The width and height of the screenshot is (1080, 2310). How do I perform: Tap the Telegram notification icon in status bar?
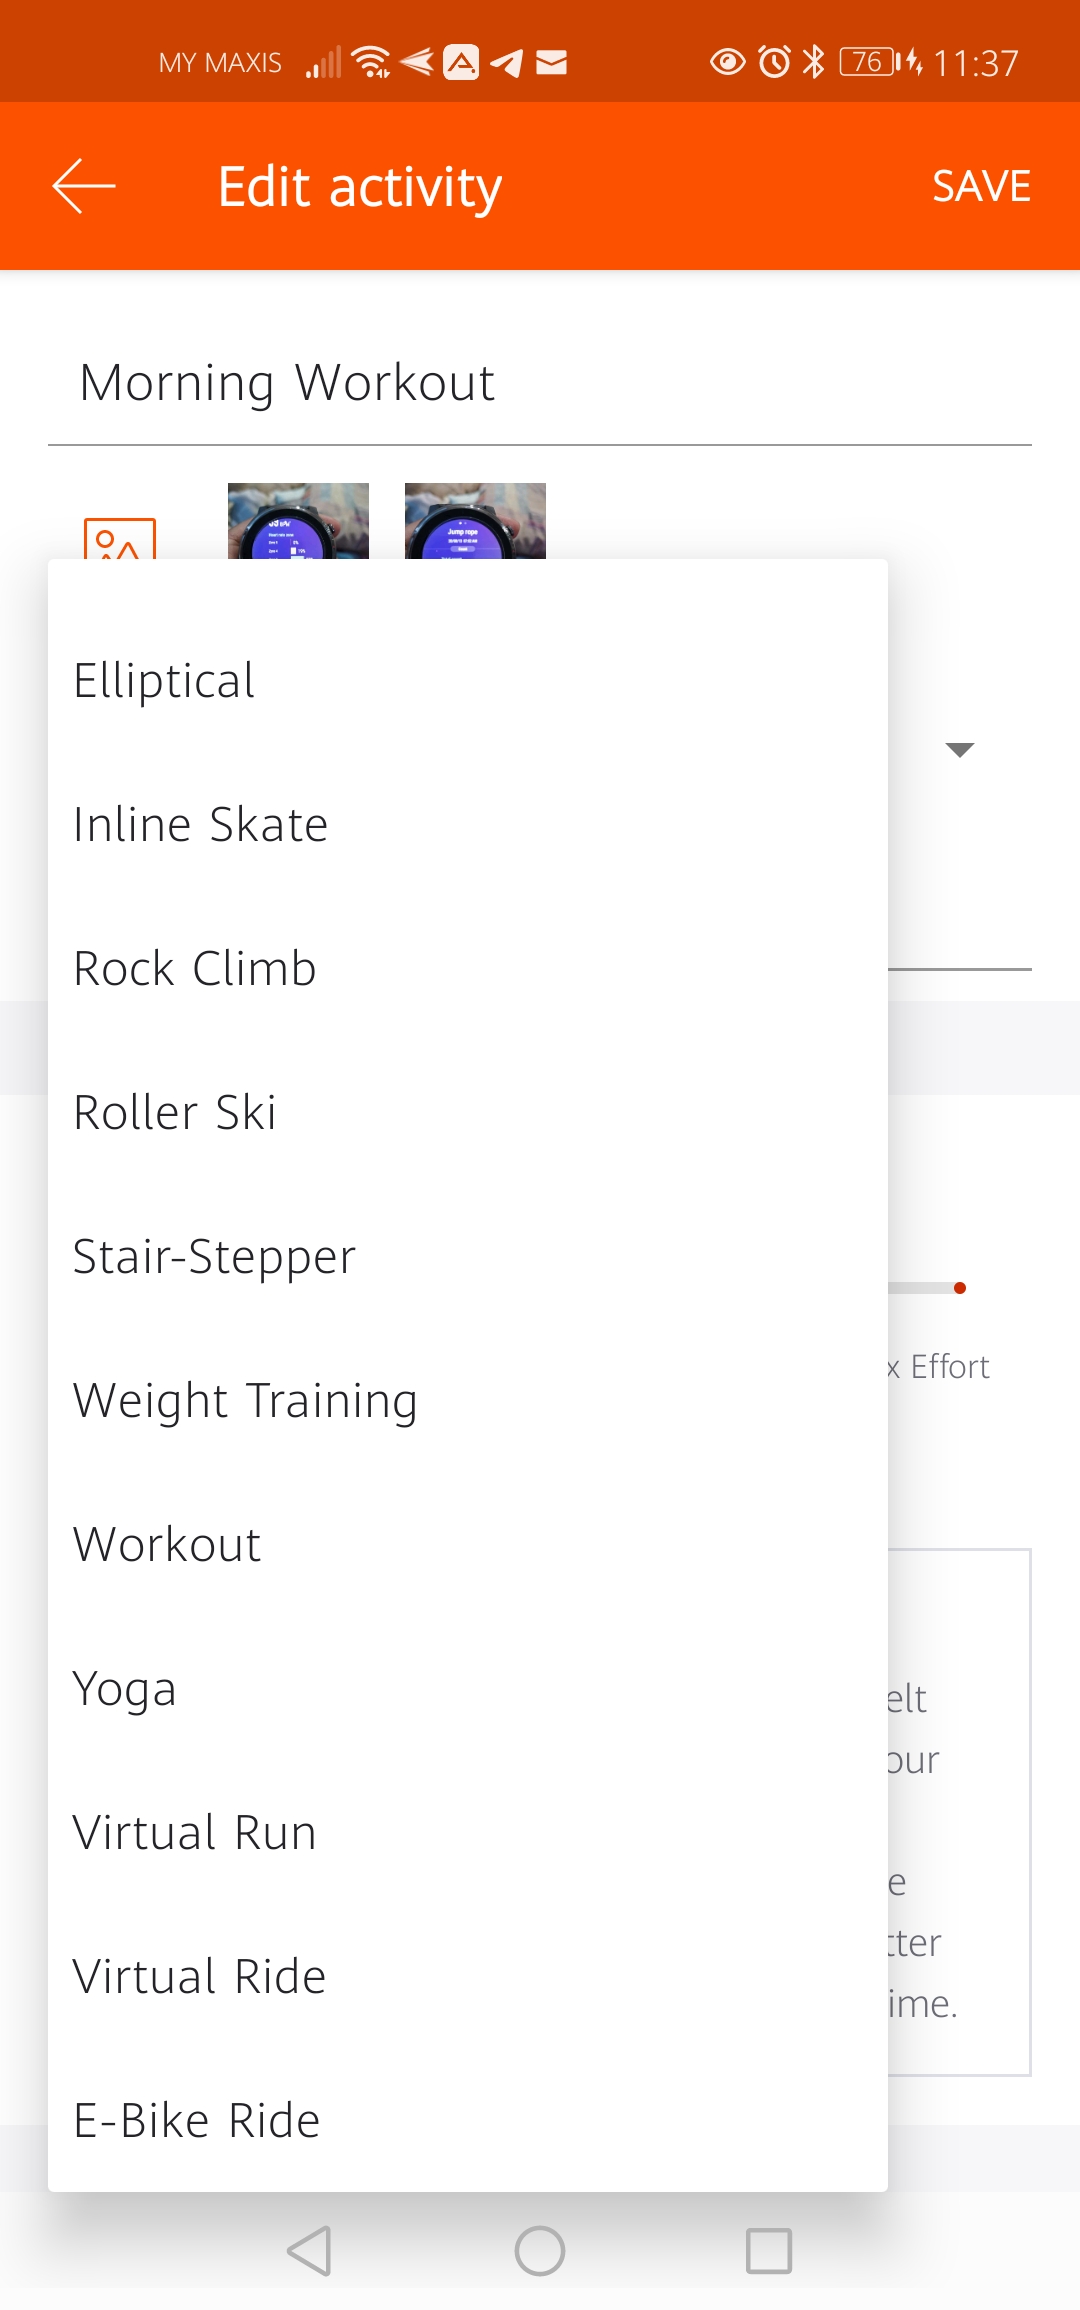506,63
